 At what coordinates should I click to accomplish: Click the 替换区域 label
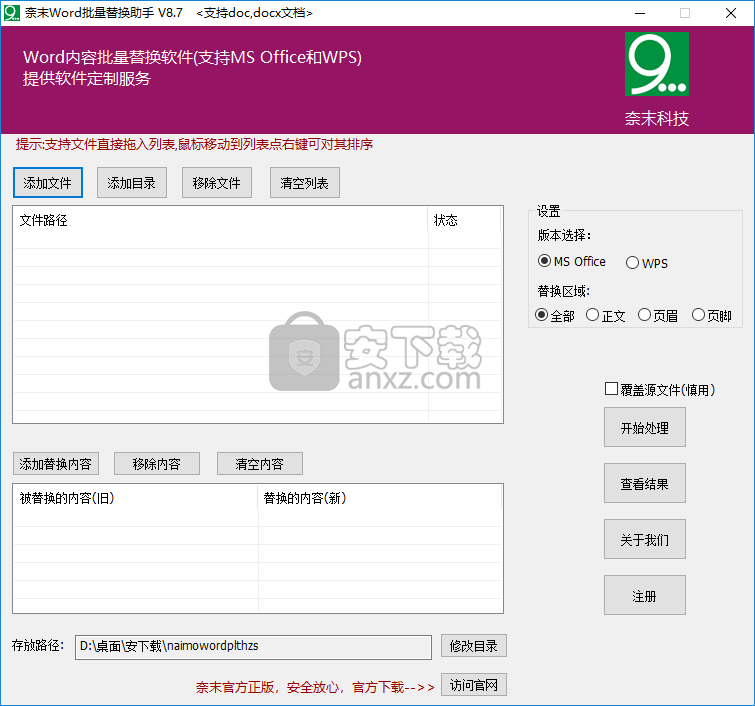(564, 291)
